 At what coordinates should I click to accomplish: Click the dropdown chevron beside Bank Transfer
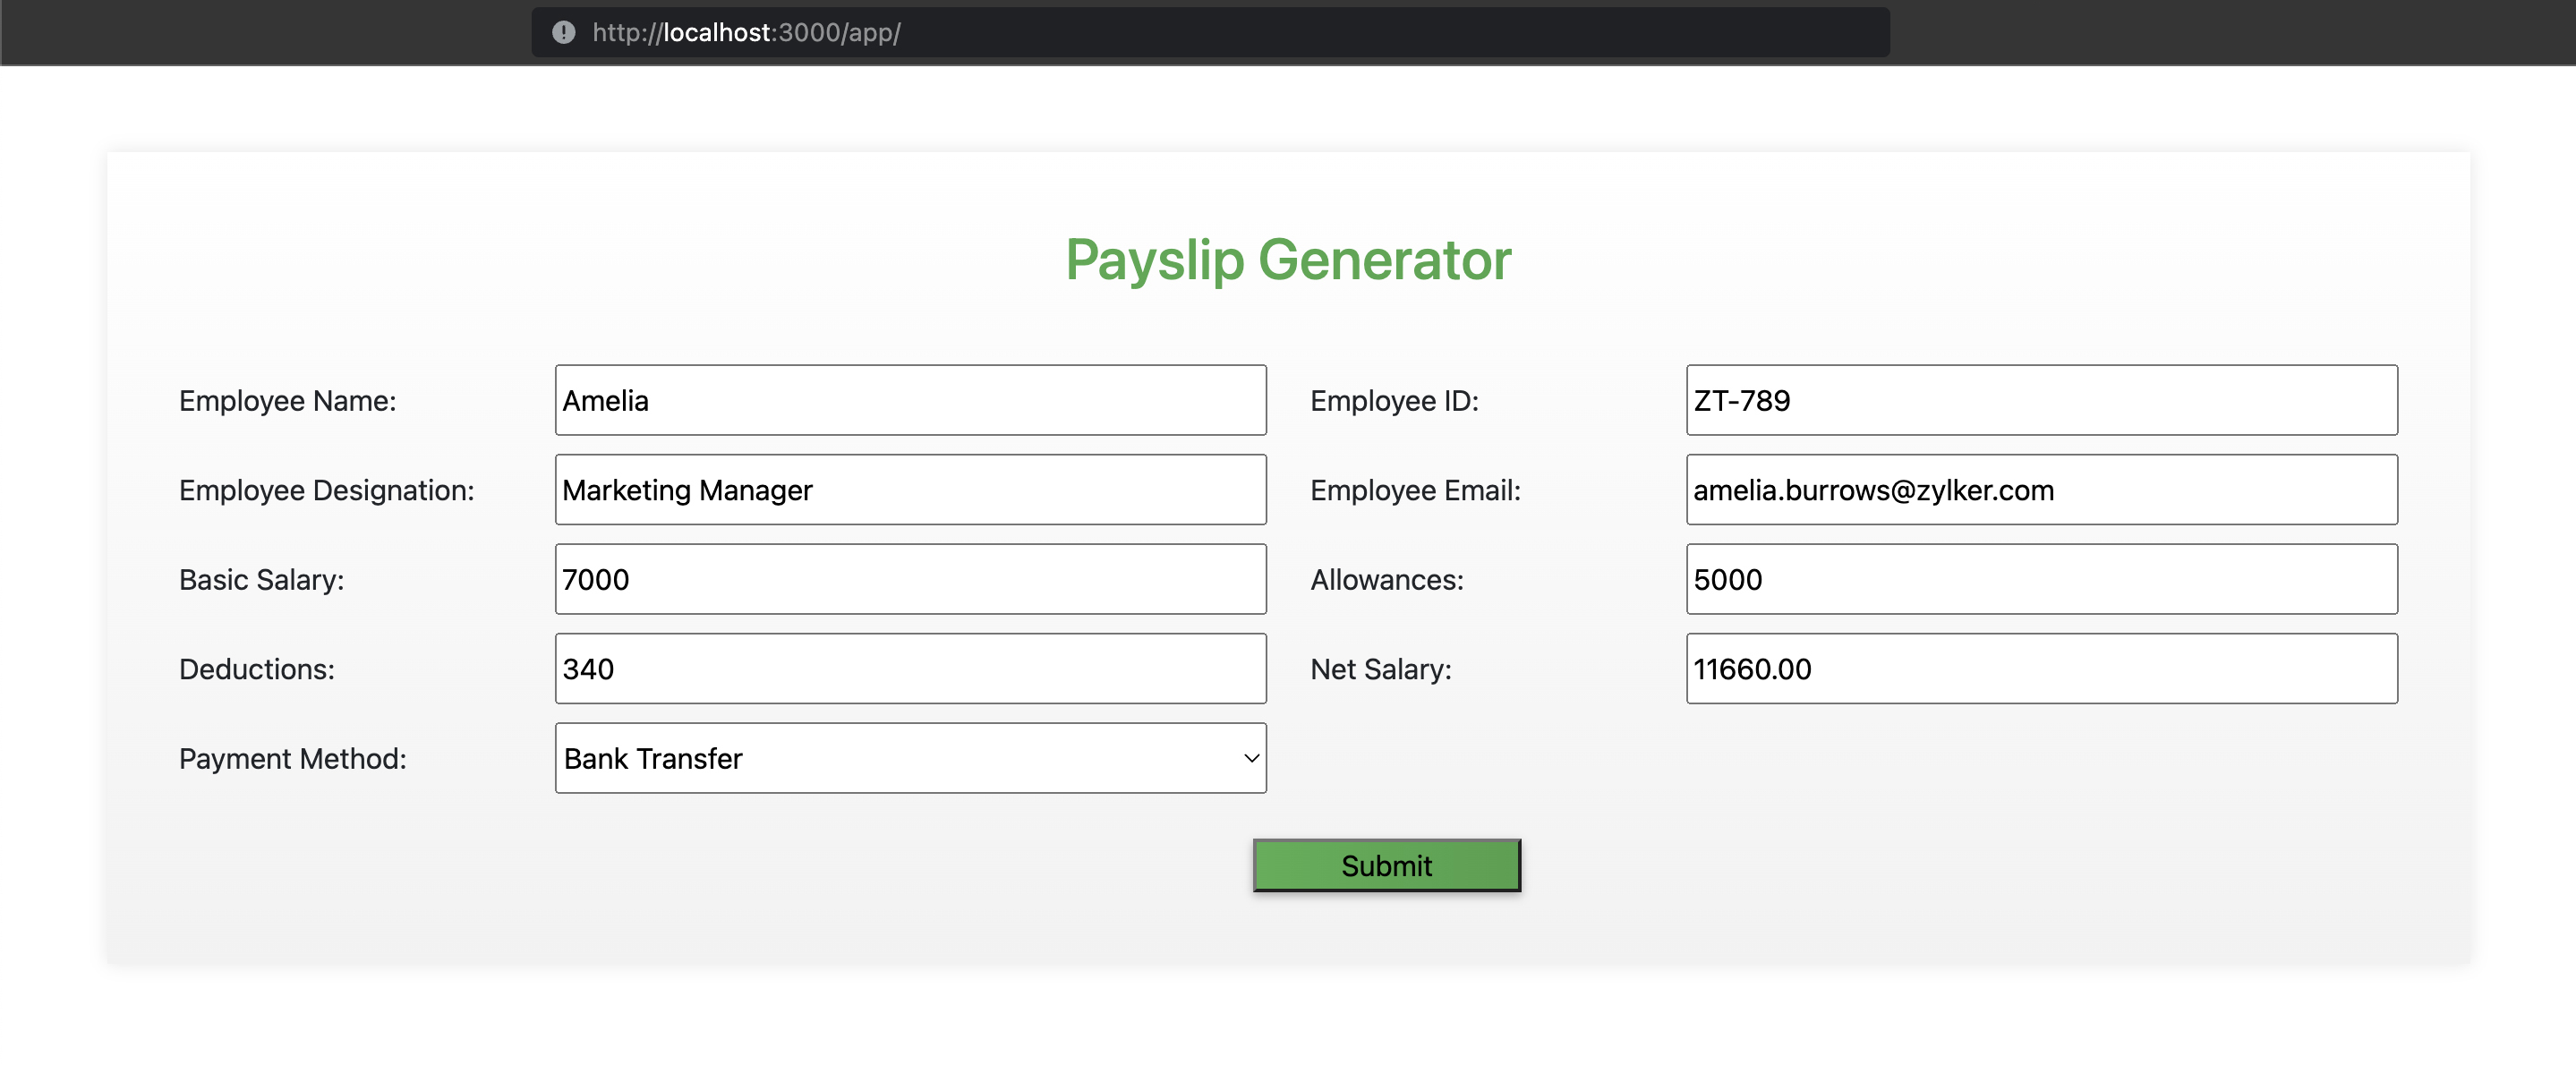coord(1251,758)
